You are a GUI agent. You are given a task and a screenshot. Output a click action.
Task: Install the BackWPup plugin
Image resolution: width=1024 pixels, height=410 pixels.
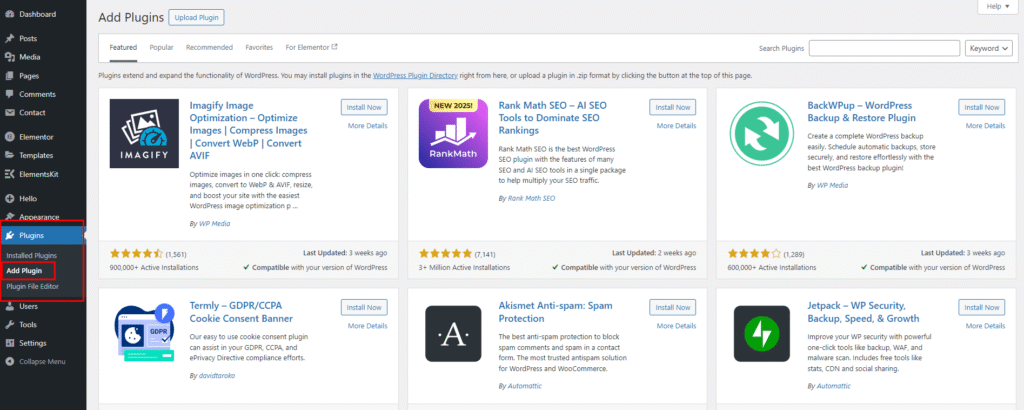(982, 107)
